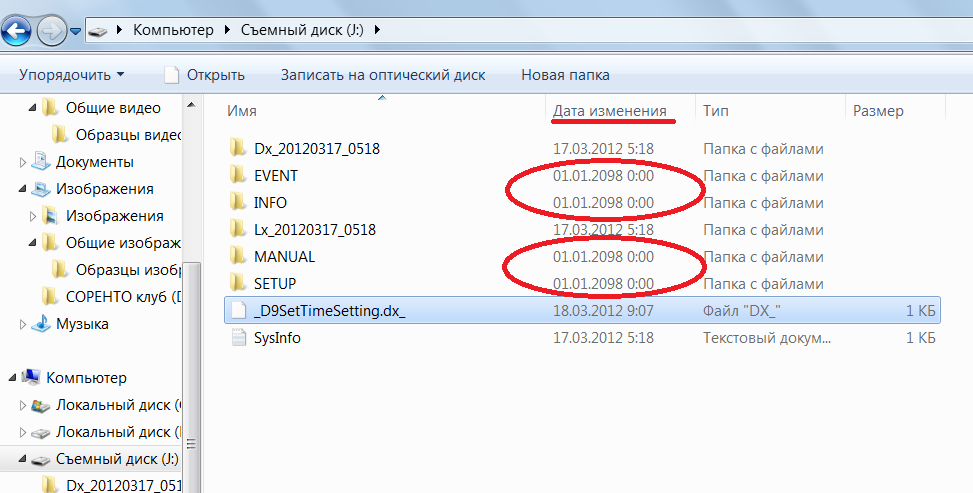
Task: Click Компьютер in the address bar
Action: tap(174, 31)
